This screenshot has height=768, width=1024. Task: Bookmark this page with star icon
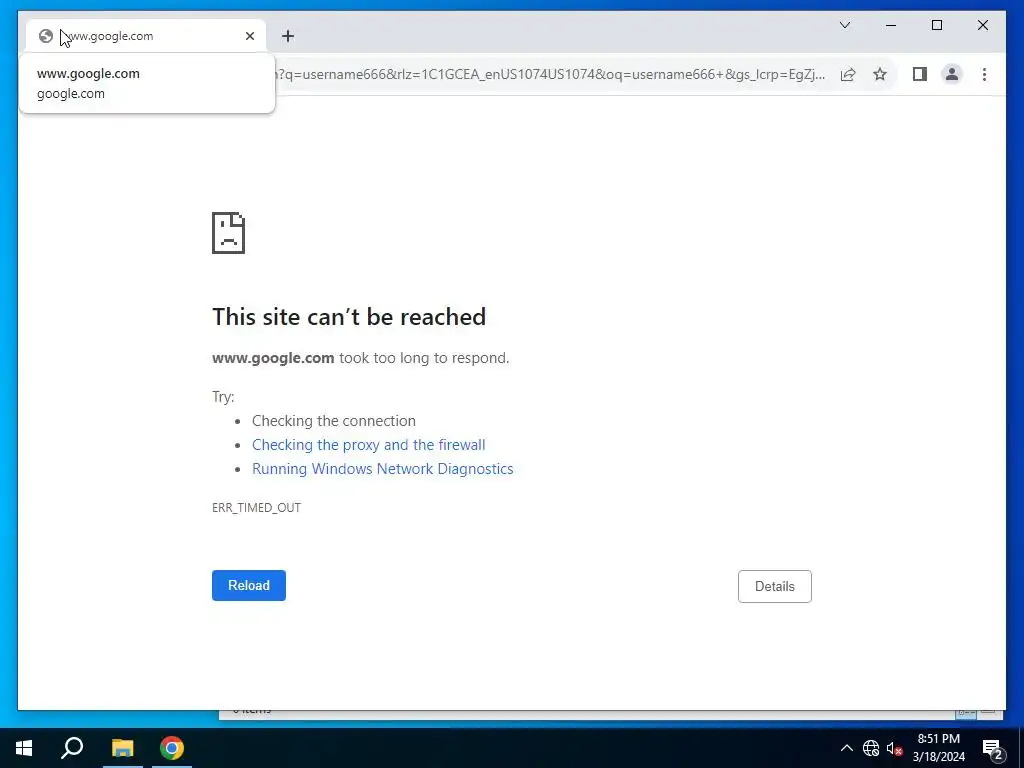coord(880,74)
